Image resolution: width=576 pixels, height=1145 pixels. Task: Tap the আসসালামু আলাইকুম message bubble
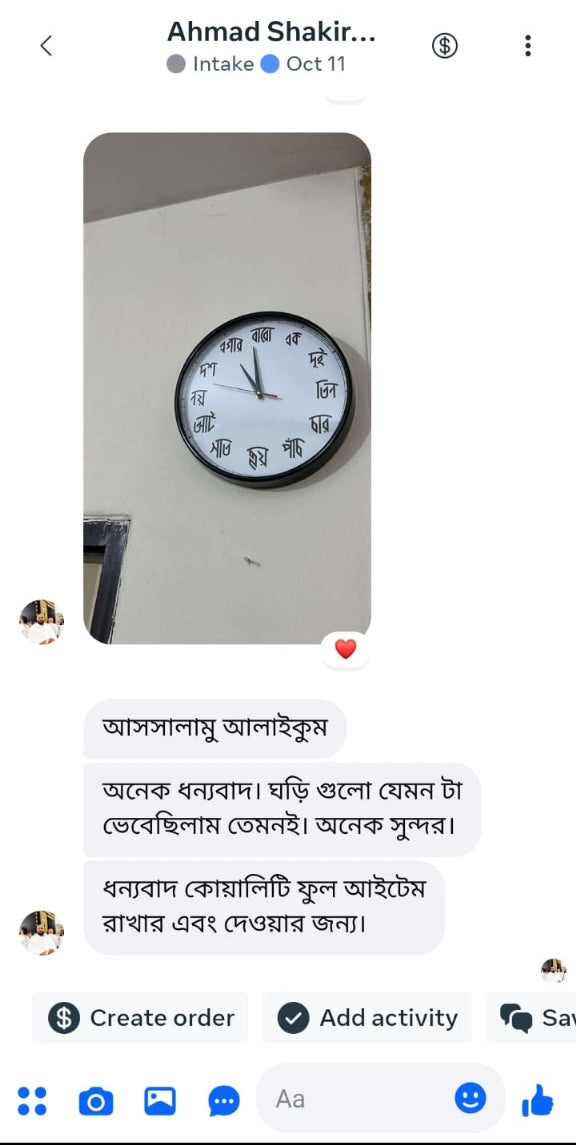[x=215, y=728]
